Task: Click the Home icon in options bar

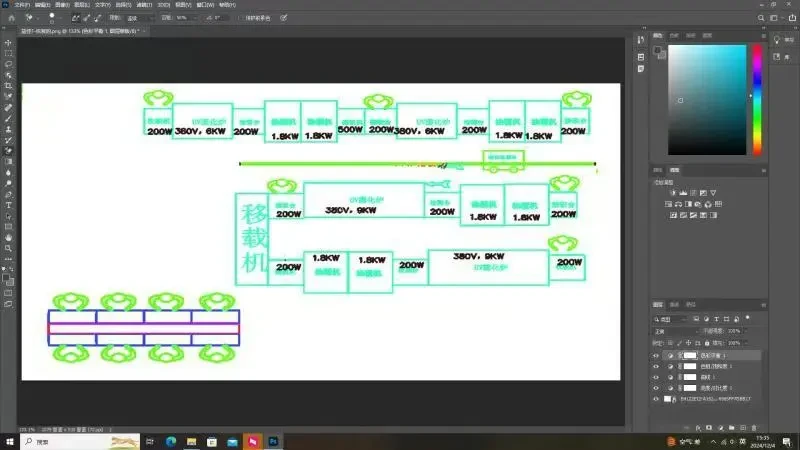Action: coord(11,18)
